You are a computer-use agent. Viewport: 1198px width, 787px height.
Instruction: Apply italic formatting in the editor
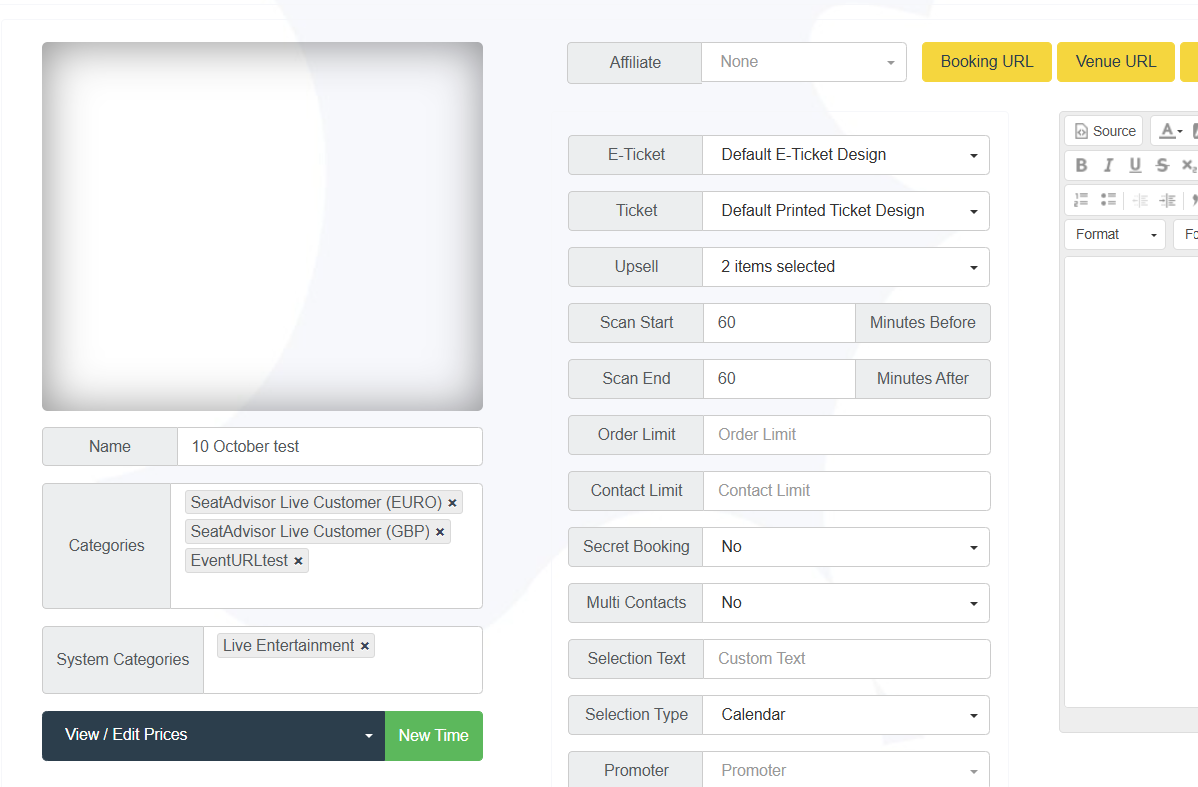pyautogui.click(x=1108, y=165)
